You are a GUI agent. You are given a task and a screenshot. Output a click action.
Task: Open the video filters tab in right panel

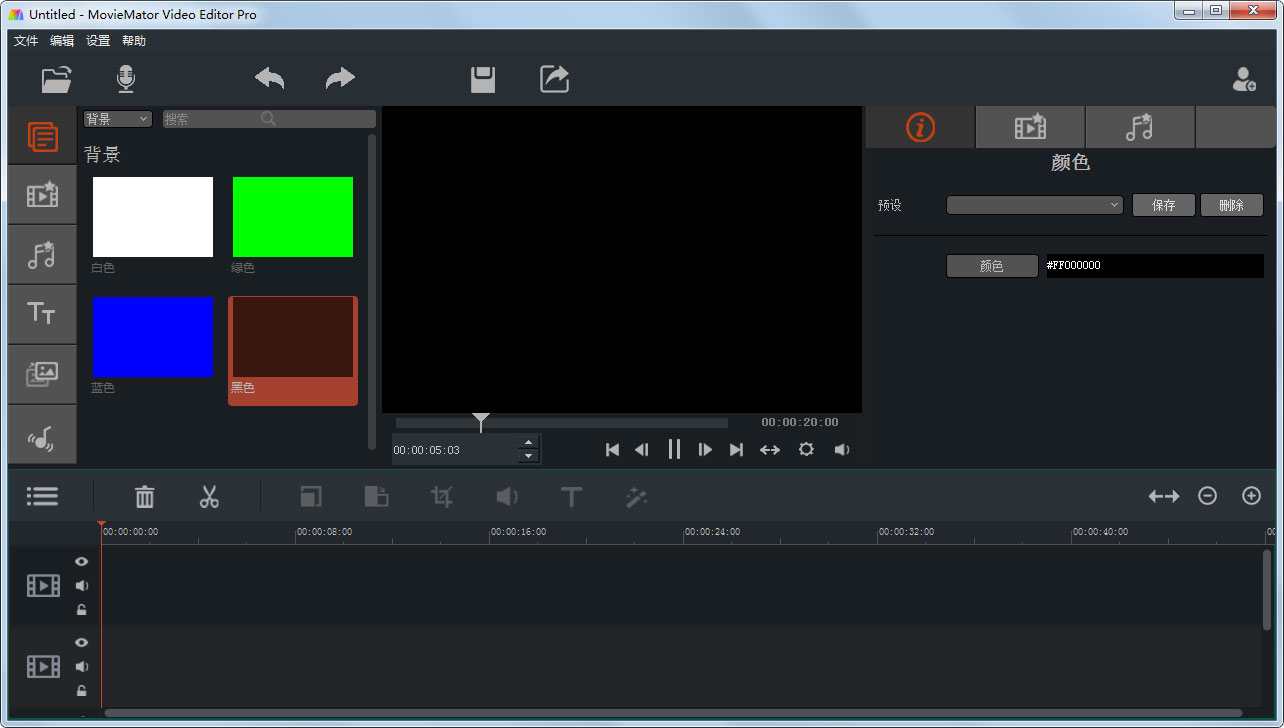[x=1029, y=127]
